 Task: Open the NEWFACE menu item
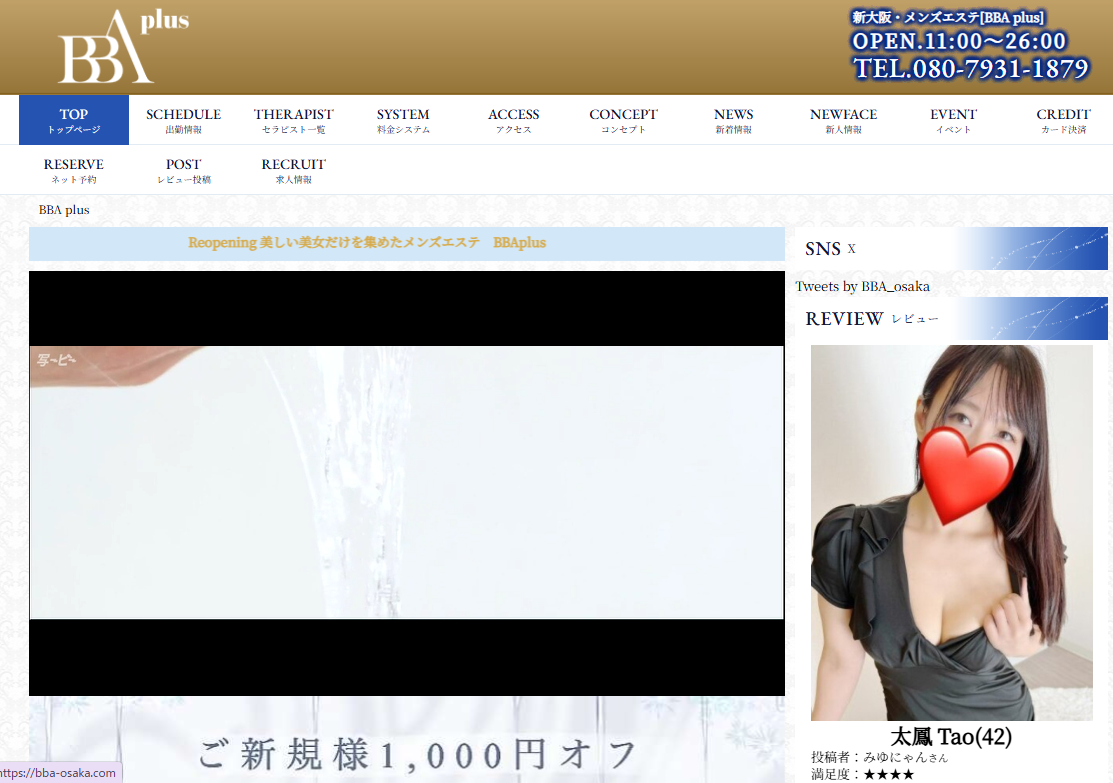(843, 120)
